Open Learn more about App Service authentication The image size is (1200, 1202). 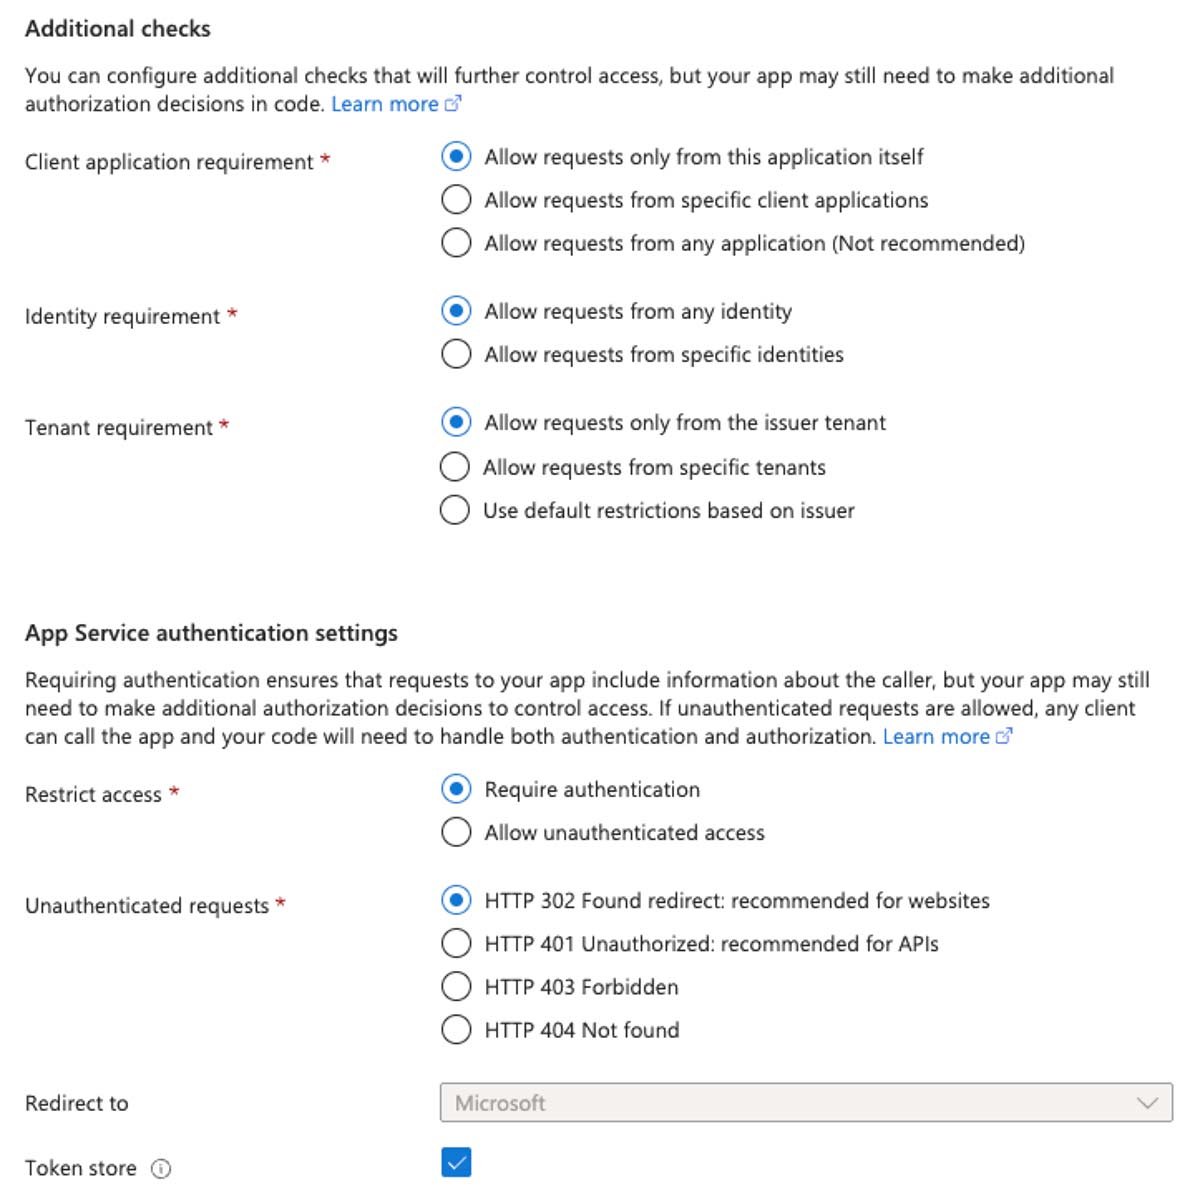point(936,736)
